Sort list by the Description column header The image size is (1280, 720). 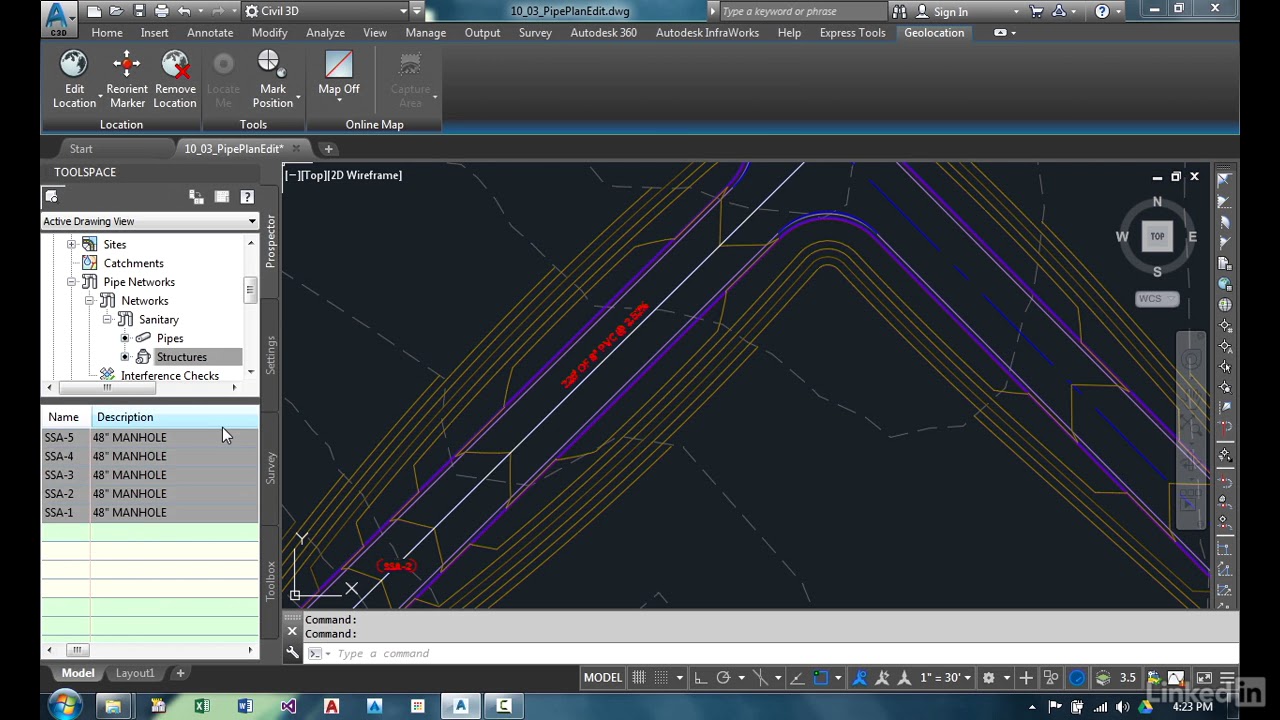[174, 417]
